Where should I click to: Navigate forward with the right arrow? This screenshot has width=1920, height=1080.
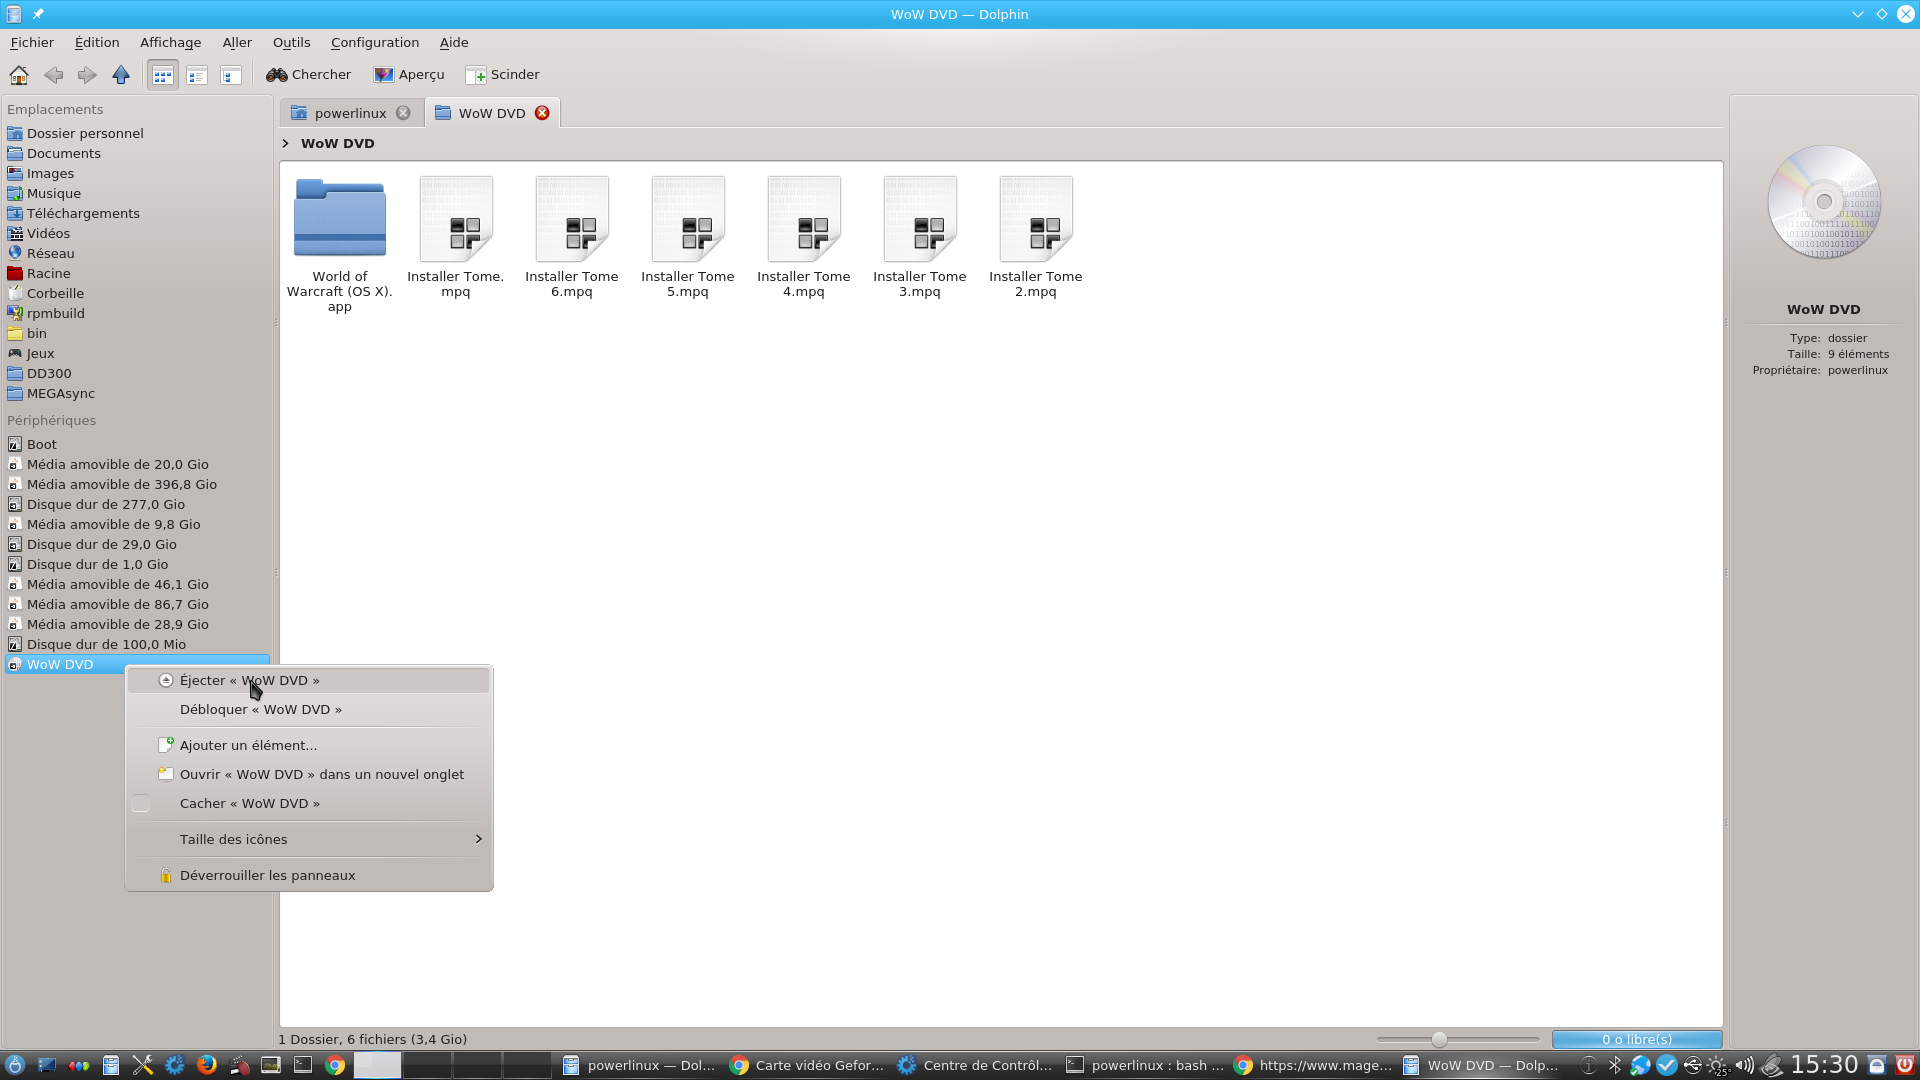(x=87, y=75)
